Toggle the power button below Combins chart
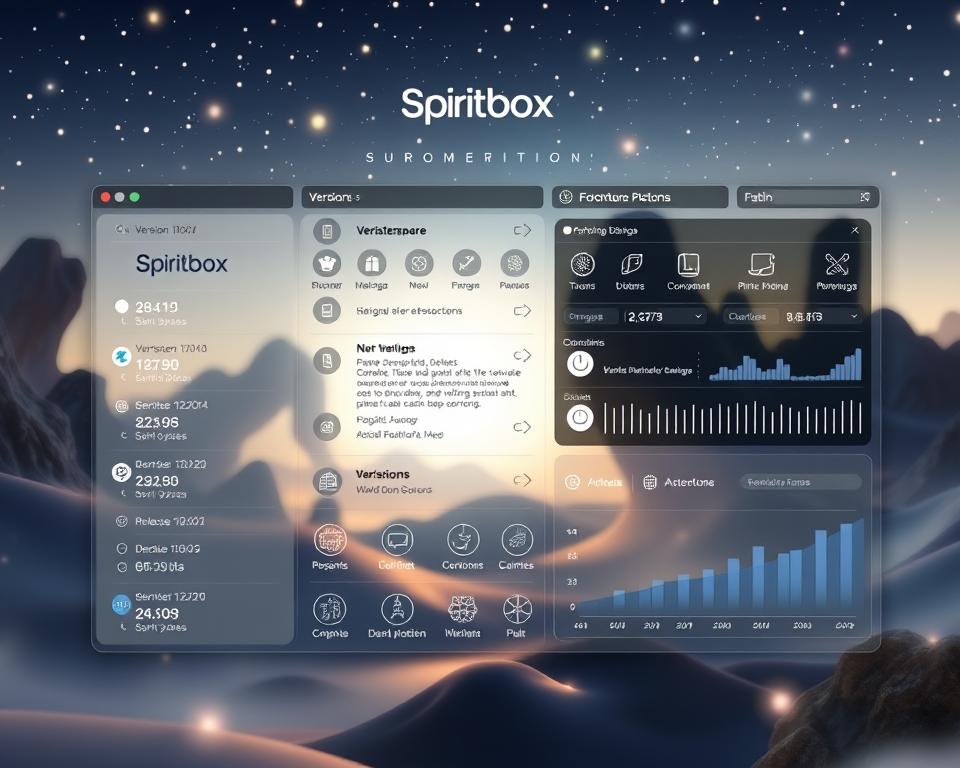Screen dimensions: 960x768 coord(580,420)
